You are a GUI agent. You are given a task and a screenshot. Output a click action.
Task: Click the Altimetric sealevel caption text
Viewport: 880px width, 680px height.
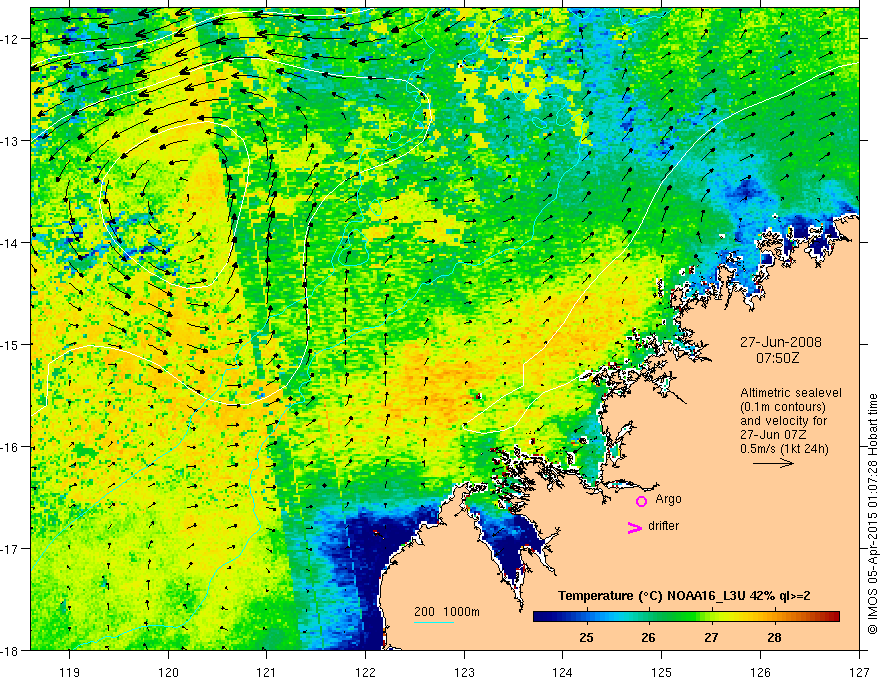(x=791, y=393)
